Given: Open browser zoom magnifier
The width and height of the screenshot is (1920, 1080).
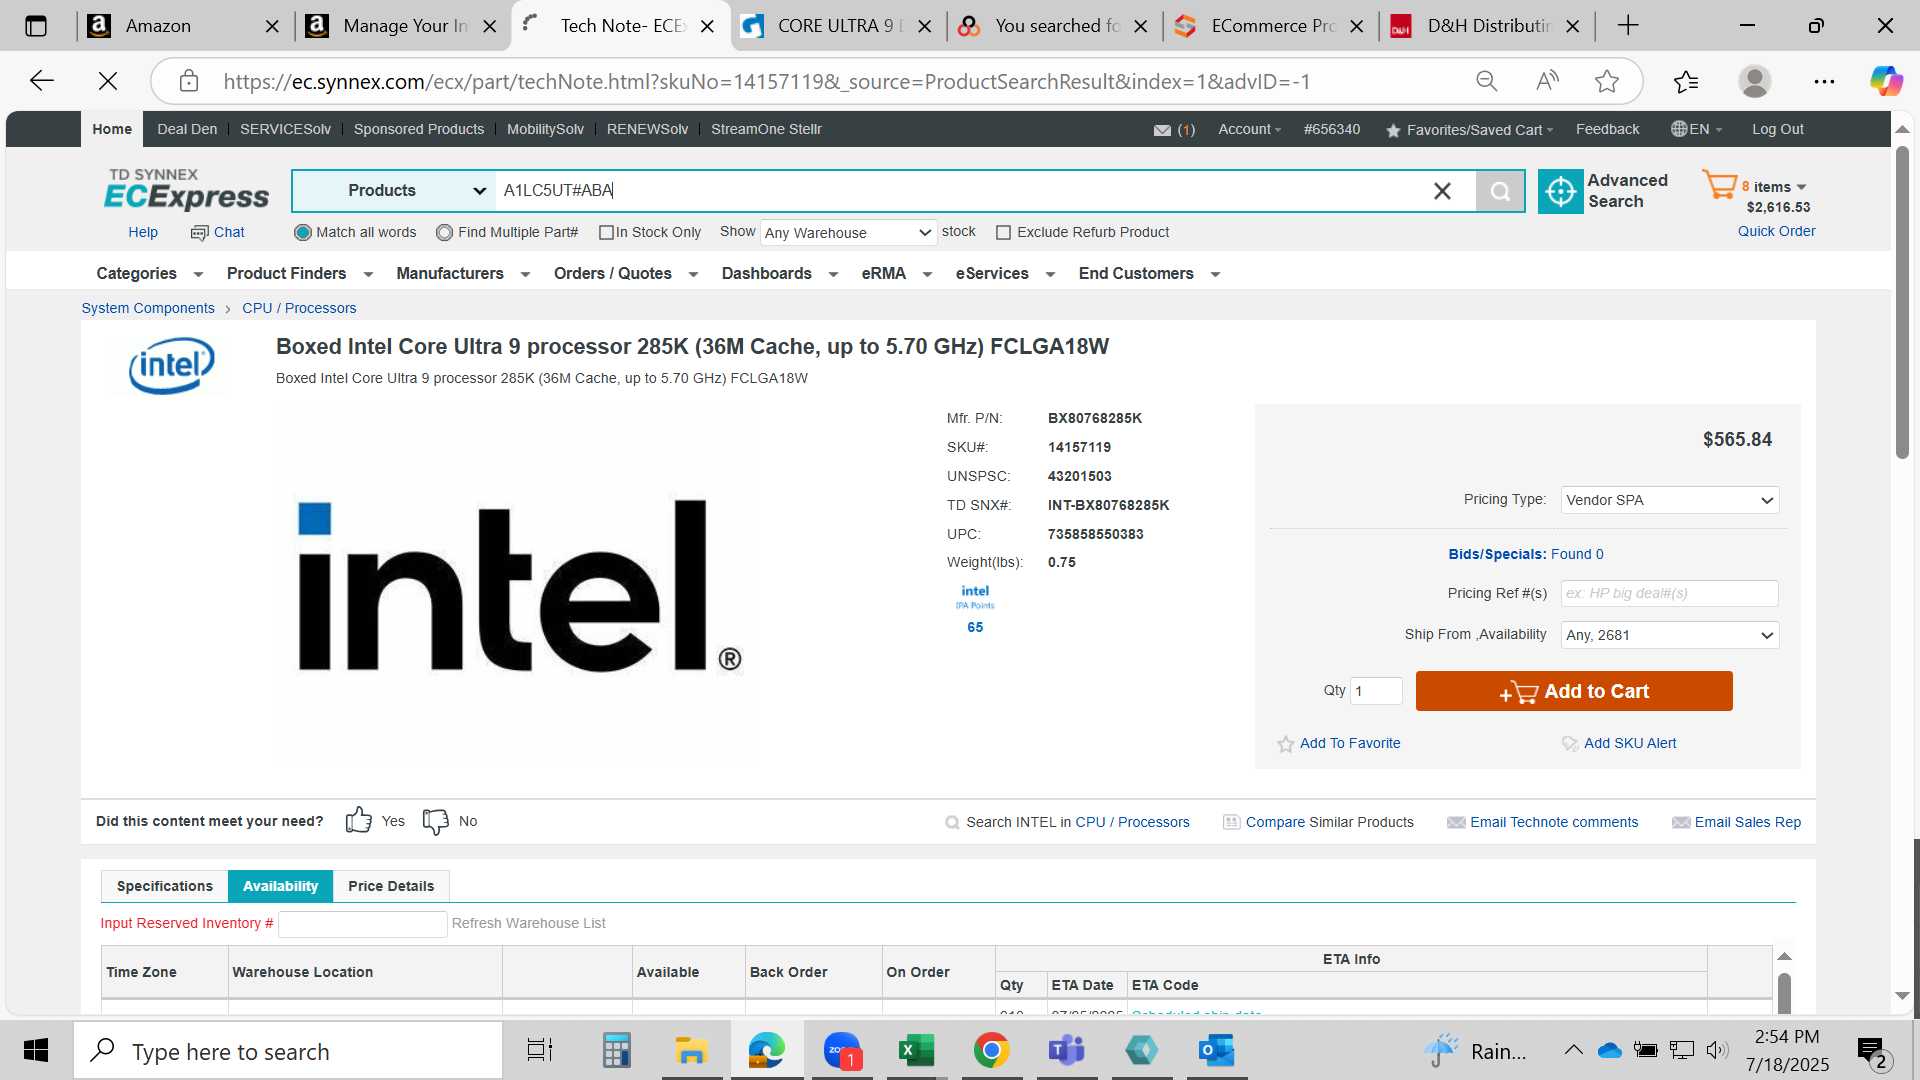Looking at the screenshot, I should pyautogui.click(x=1487, y=81).
